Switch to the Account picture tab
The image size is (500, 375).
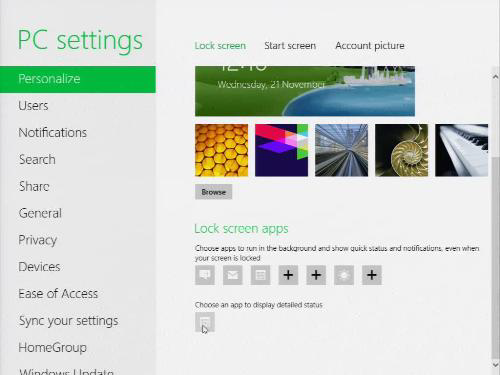pos(370,46)
